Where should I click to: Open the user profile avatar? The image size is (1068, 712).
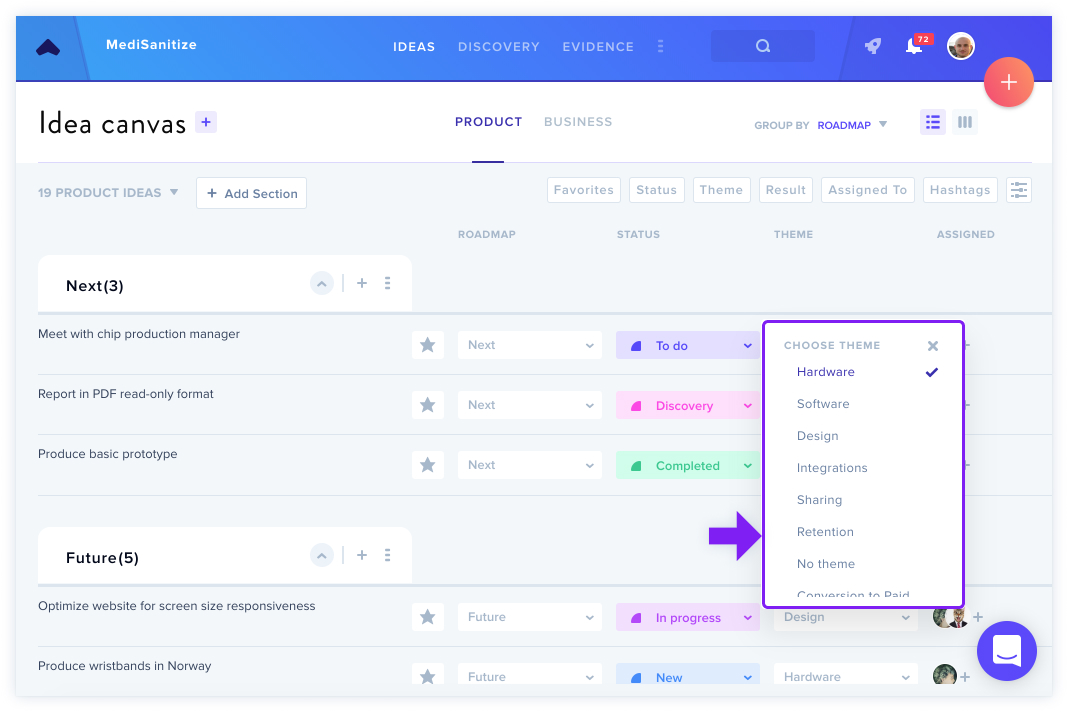coord(960,46)
